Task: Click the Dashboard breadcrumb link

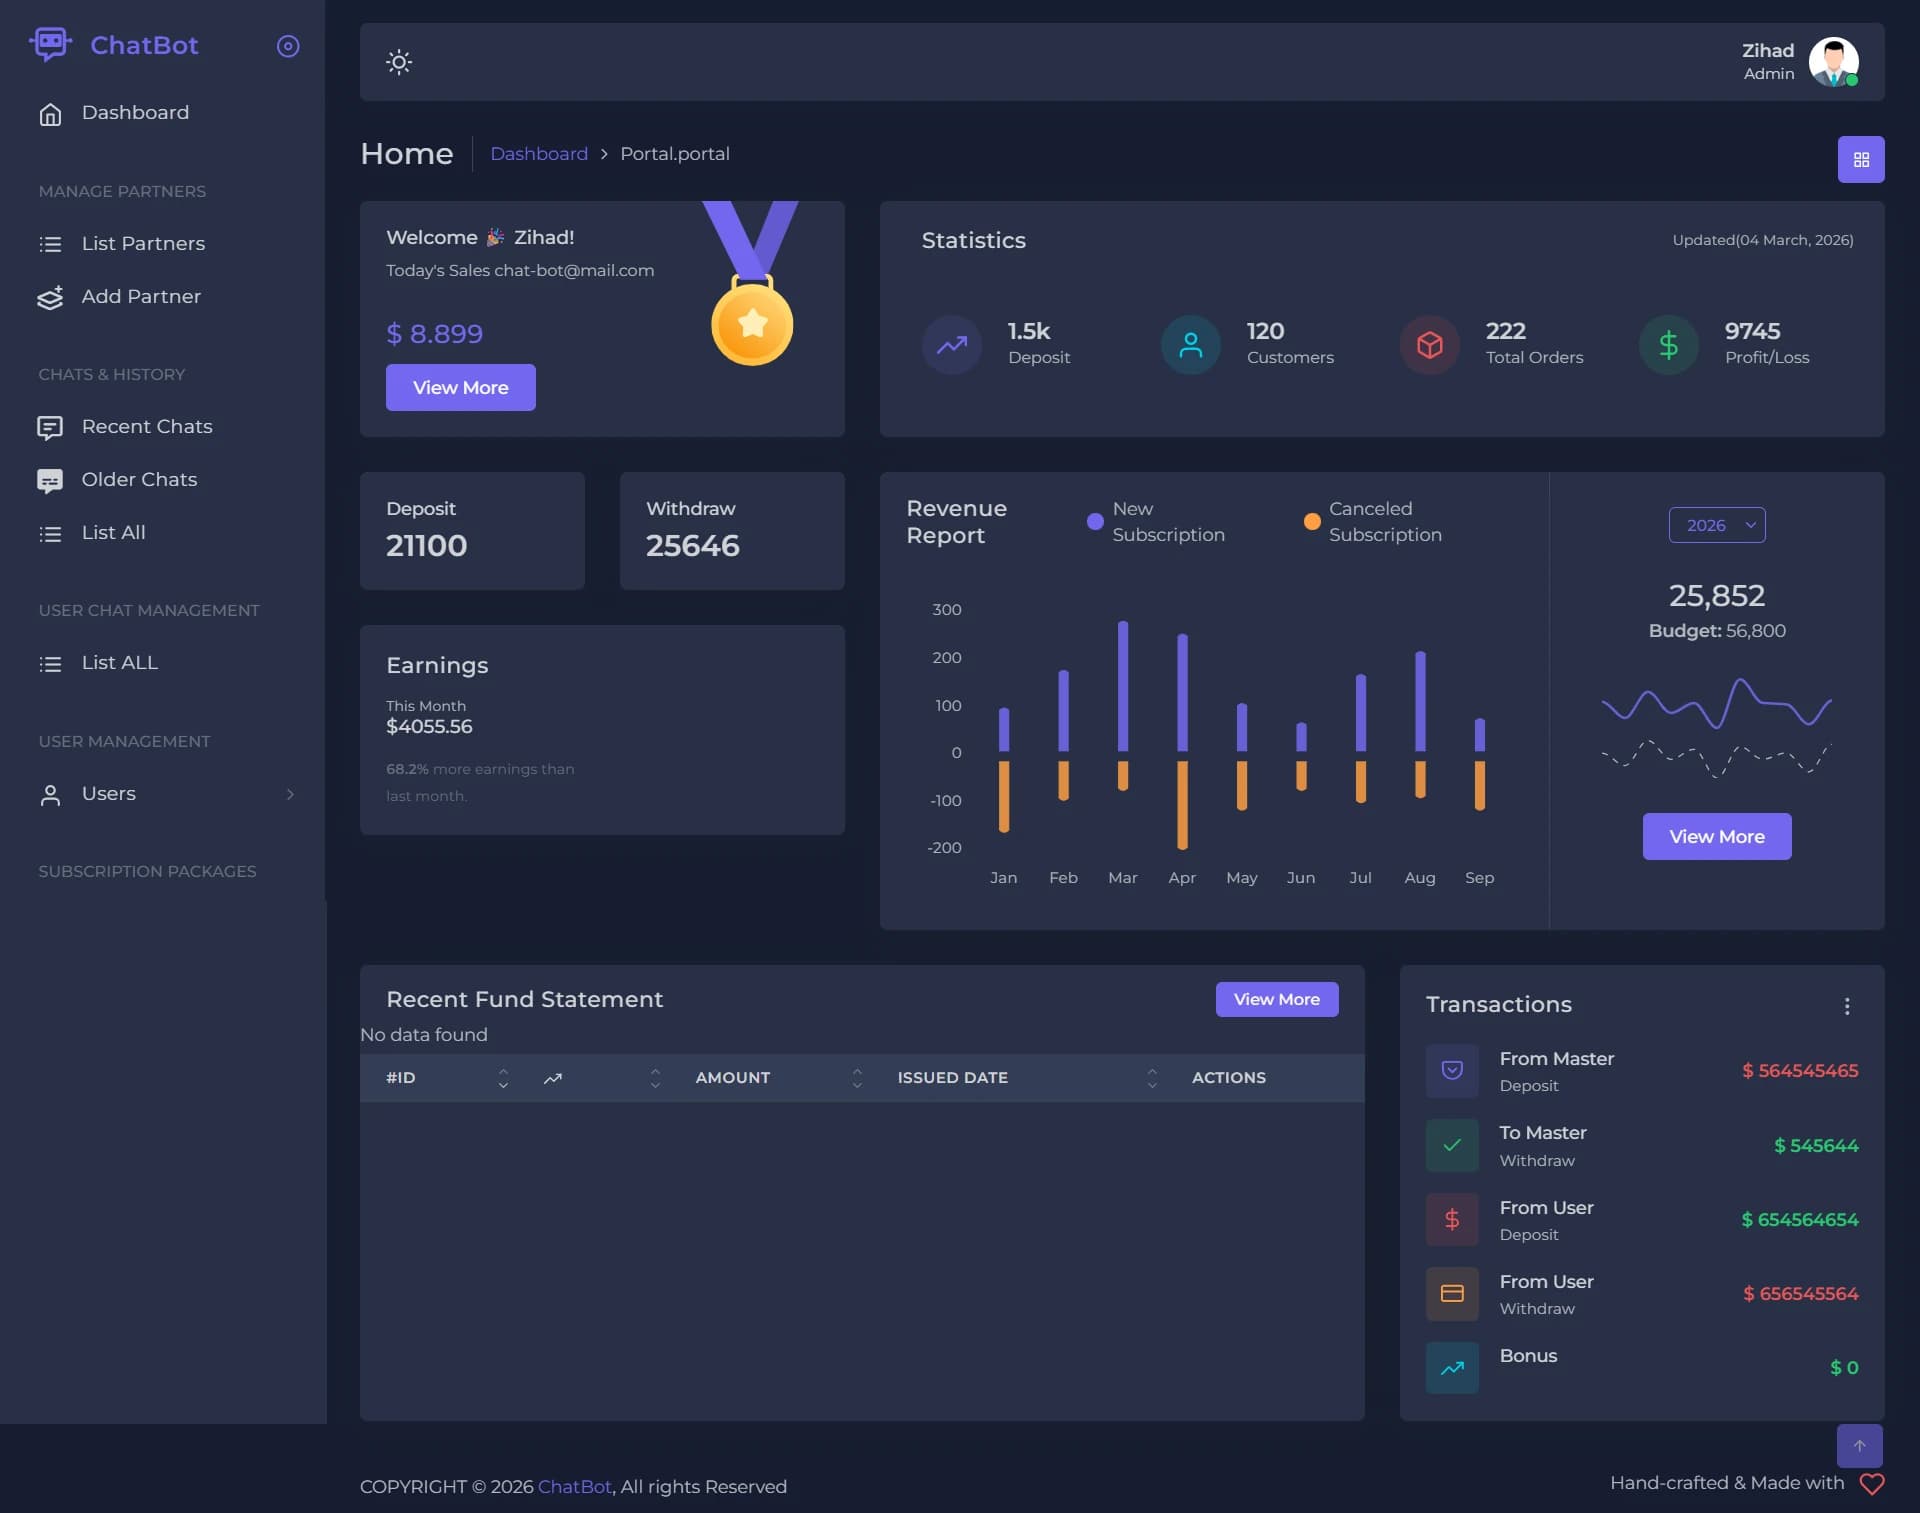Action: coord(539,154)
